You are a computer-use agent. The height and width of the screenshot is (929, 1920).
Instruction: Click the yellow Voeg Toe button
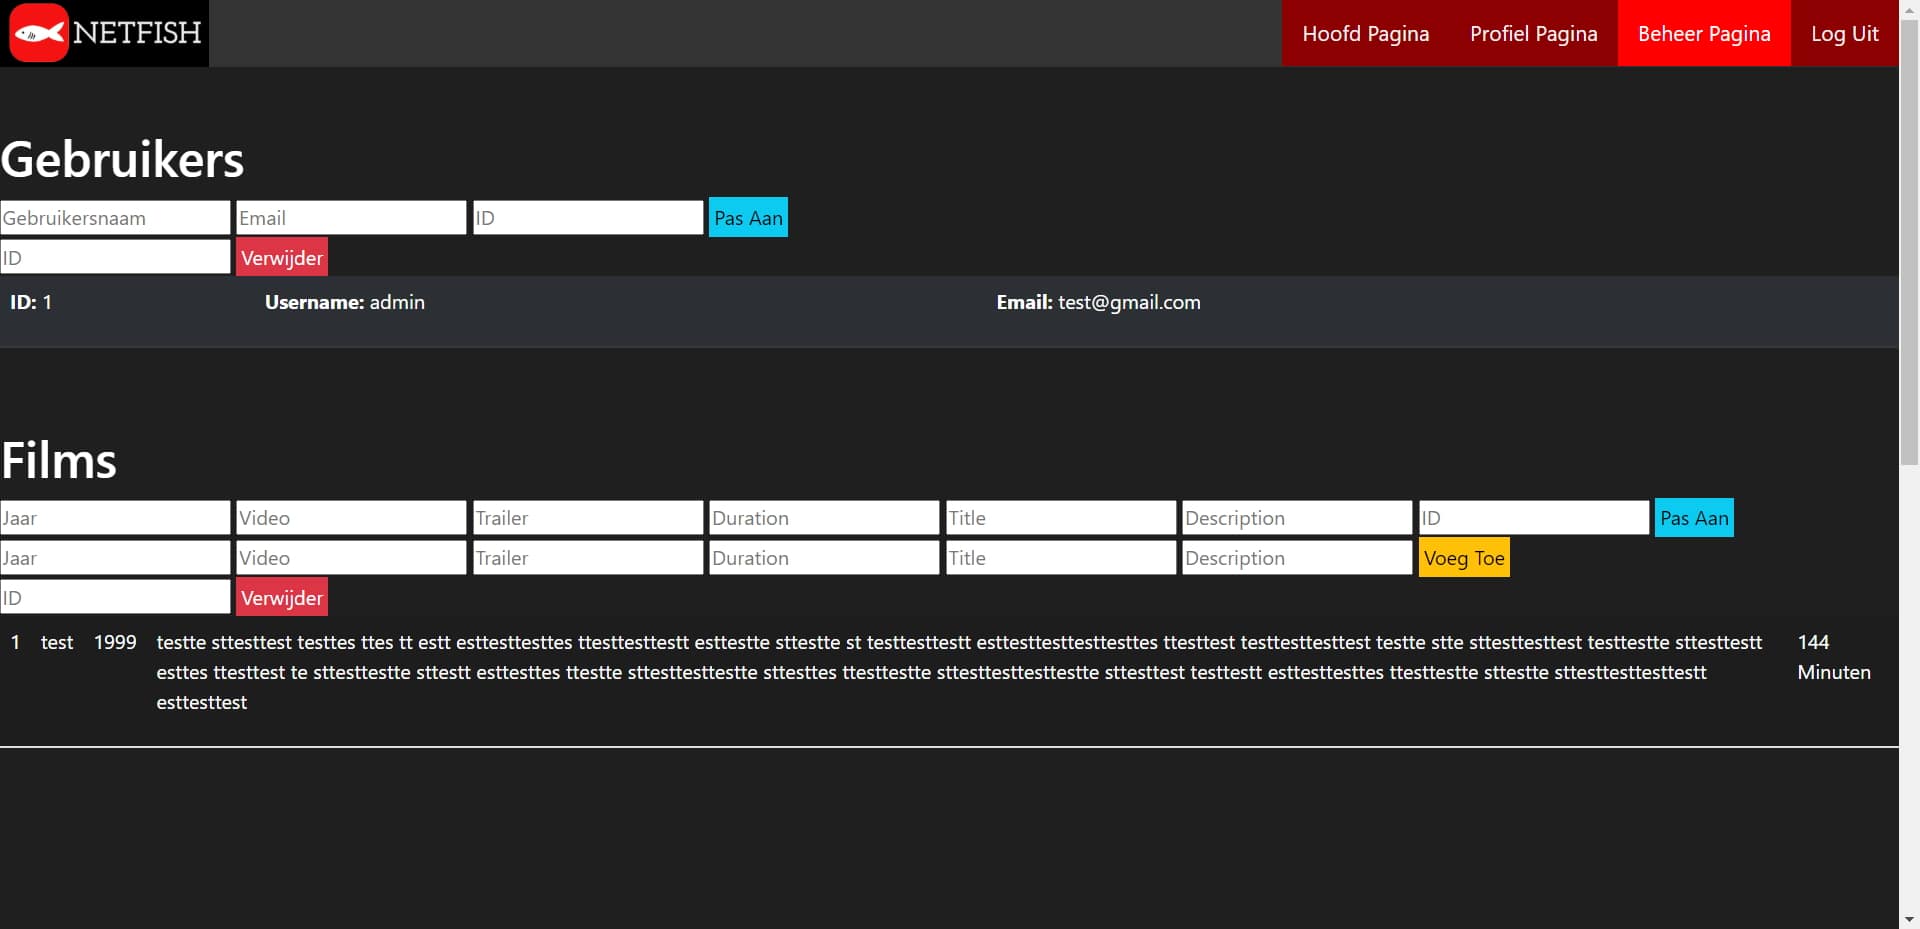click(1463, 558)
